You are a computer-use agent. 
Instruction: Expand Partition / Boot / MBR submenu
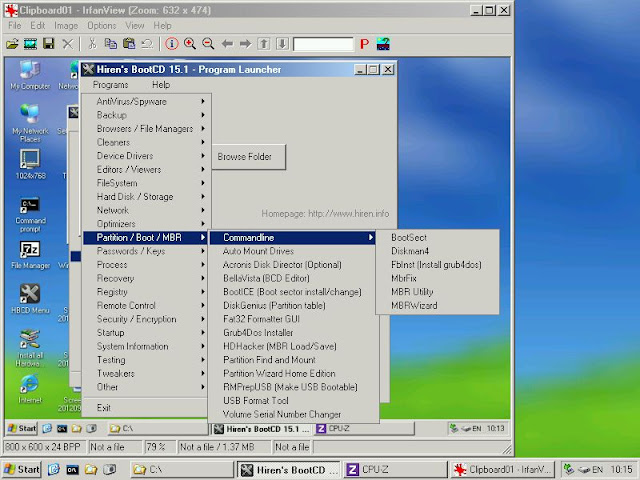tap(147, 238)
